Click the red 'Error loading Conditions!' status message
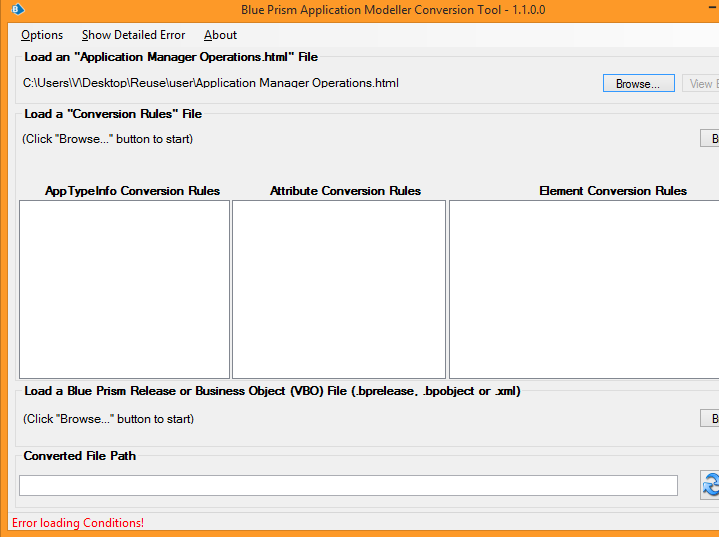This screenshot has height=537, width=719. tap(78, 523)
